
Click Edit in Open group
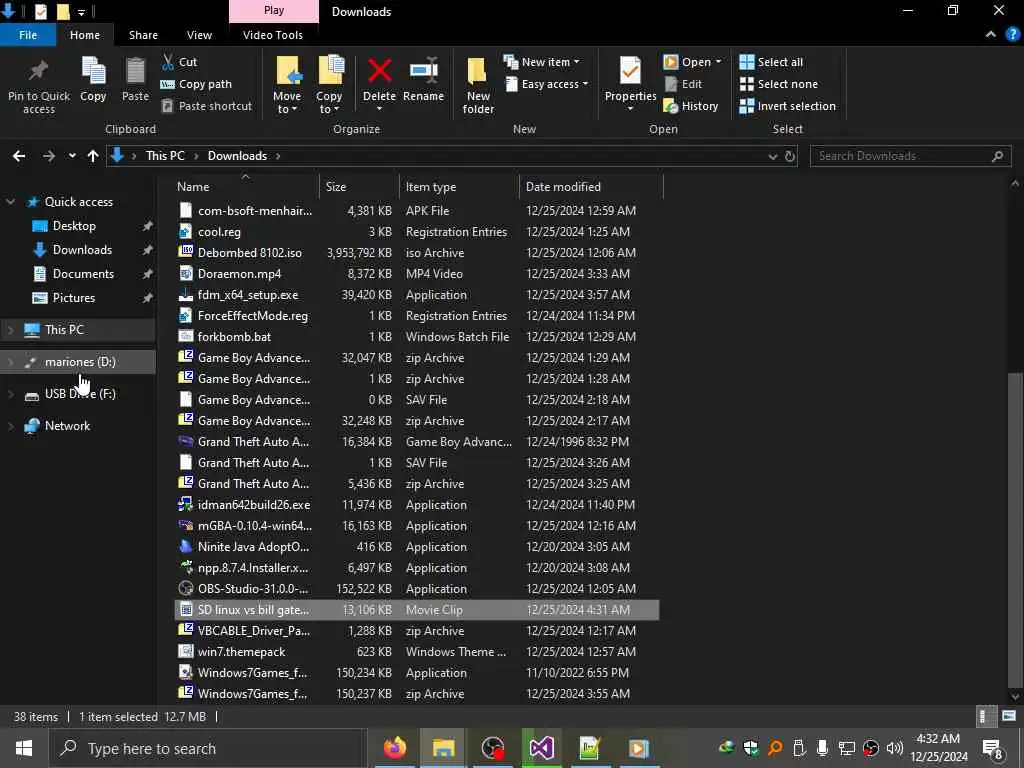[x=683, y=84]
